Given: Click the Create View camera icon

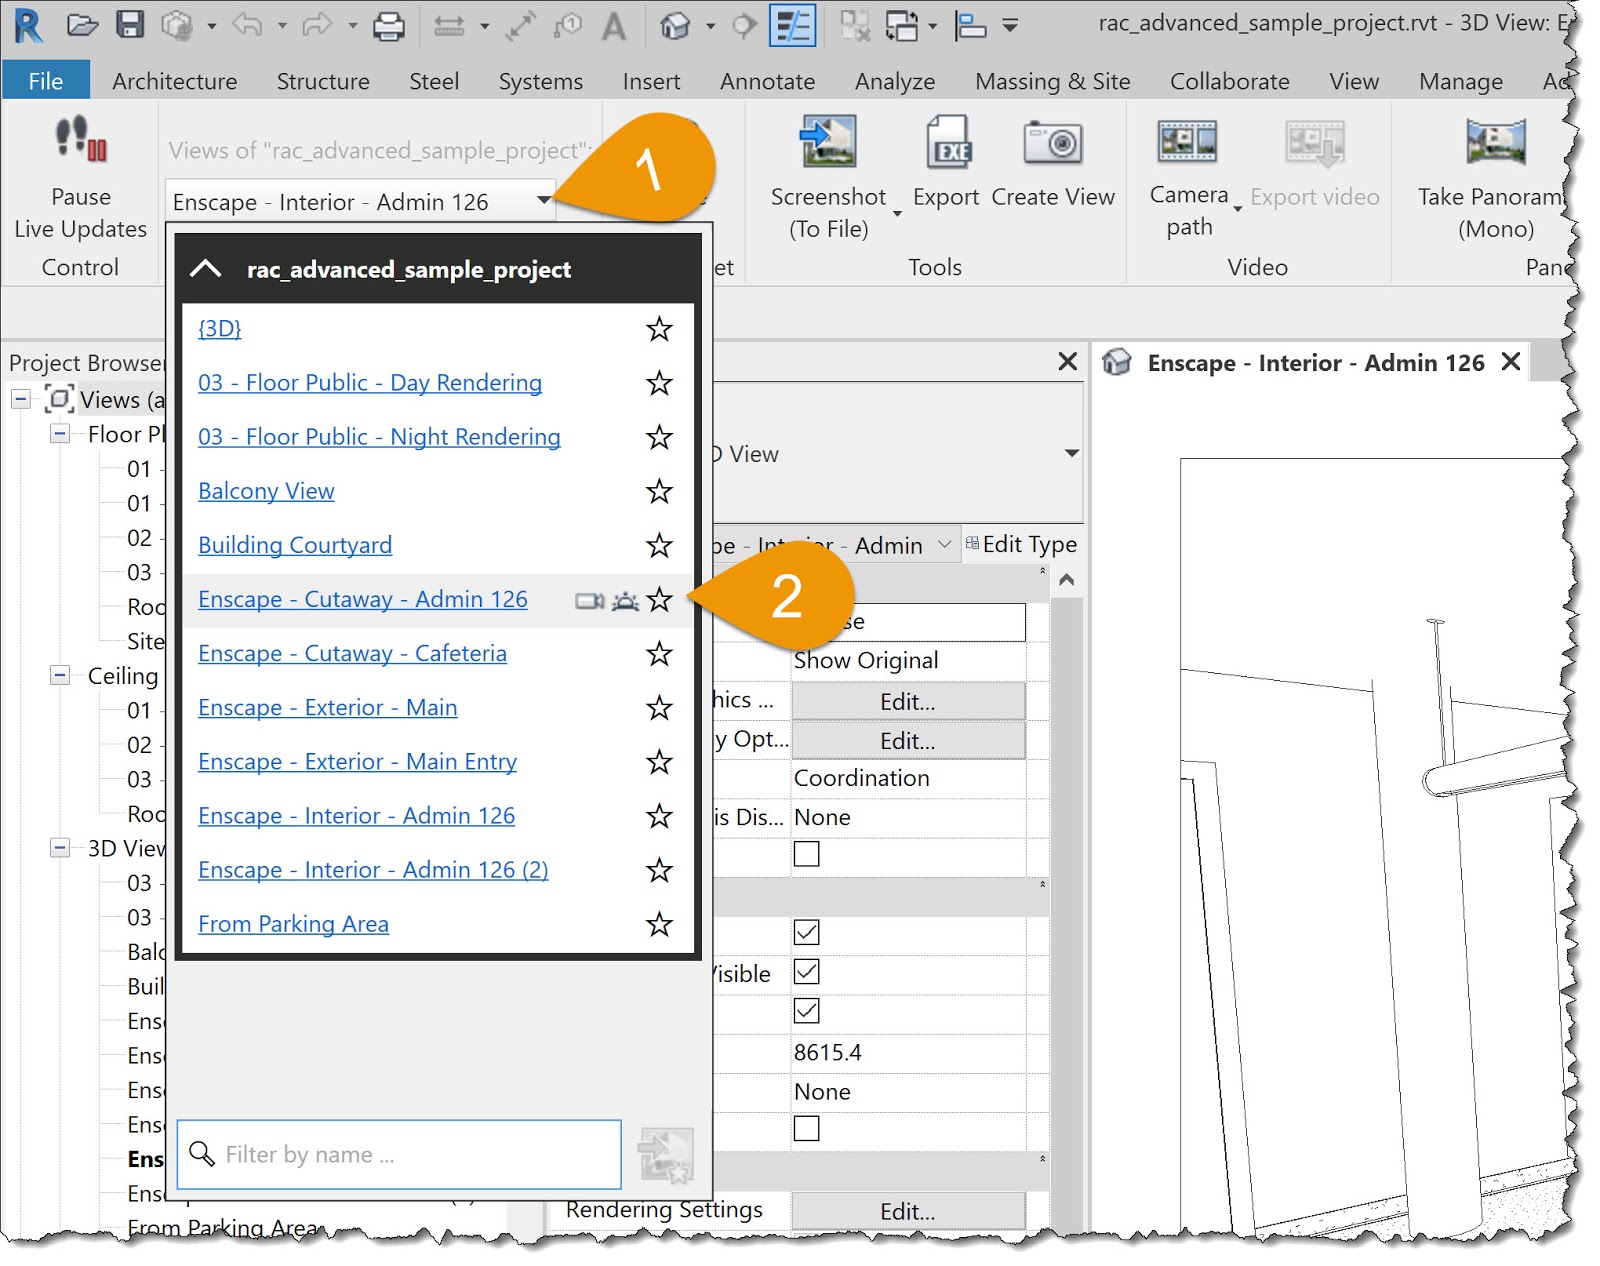Looking at the screenshot, I should [x=1052, y=143].
